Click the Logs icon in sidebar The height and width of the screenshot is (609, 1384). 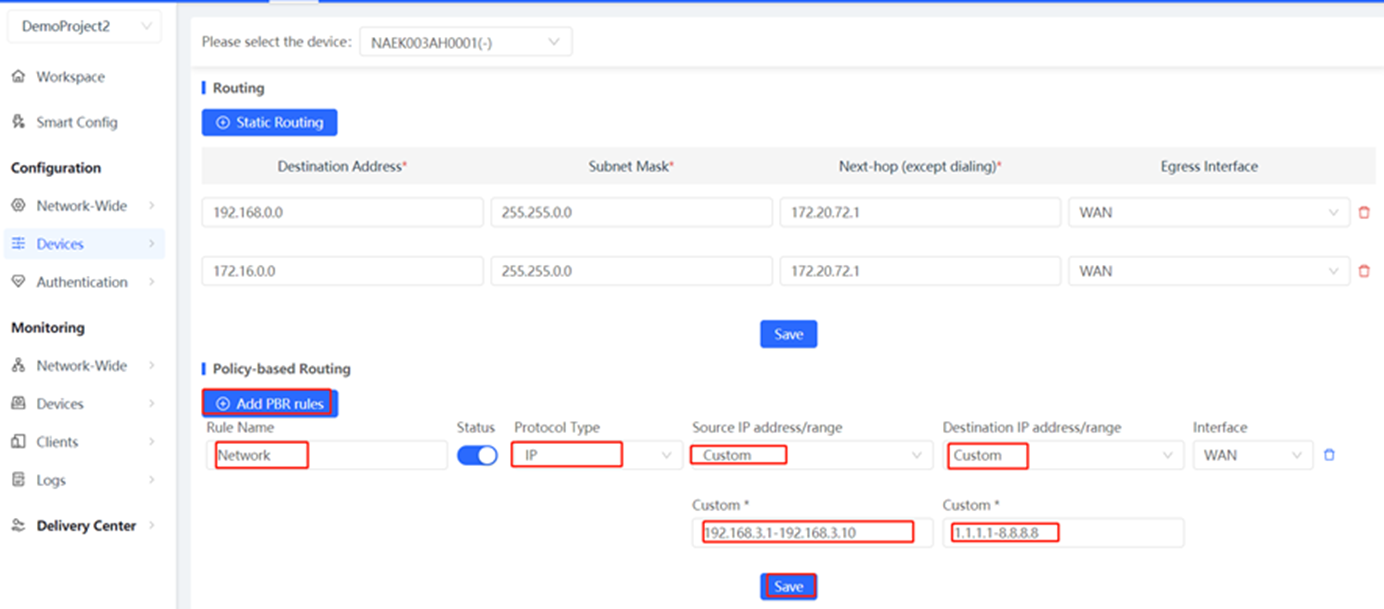(18, 480)
